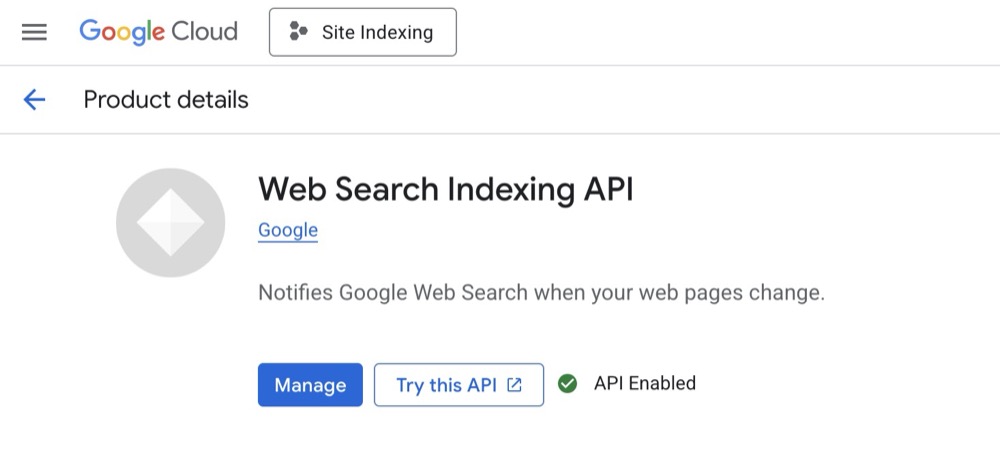This screenshot has height=466, width=1000.
Task: Click the description about notifying Google Web Search
Action: tap(541, 294)
